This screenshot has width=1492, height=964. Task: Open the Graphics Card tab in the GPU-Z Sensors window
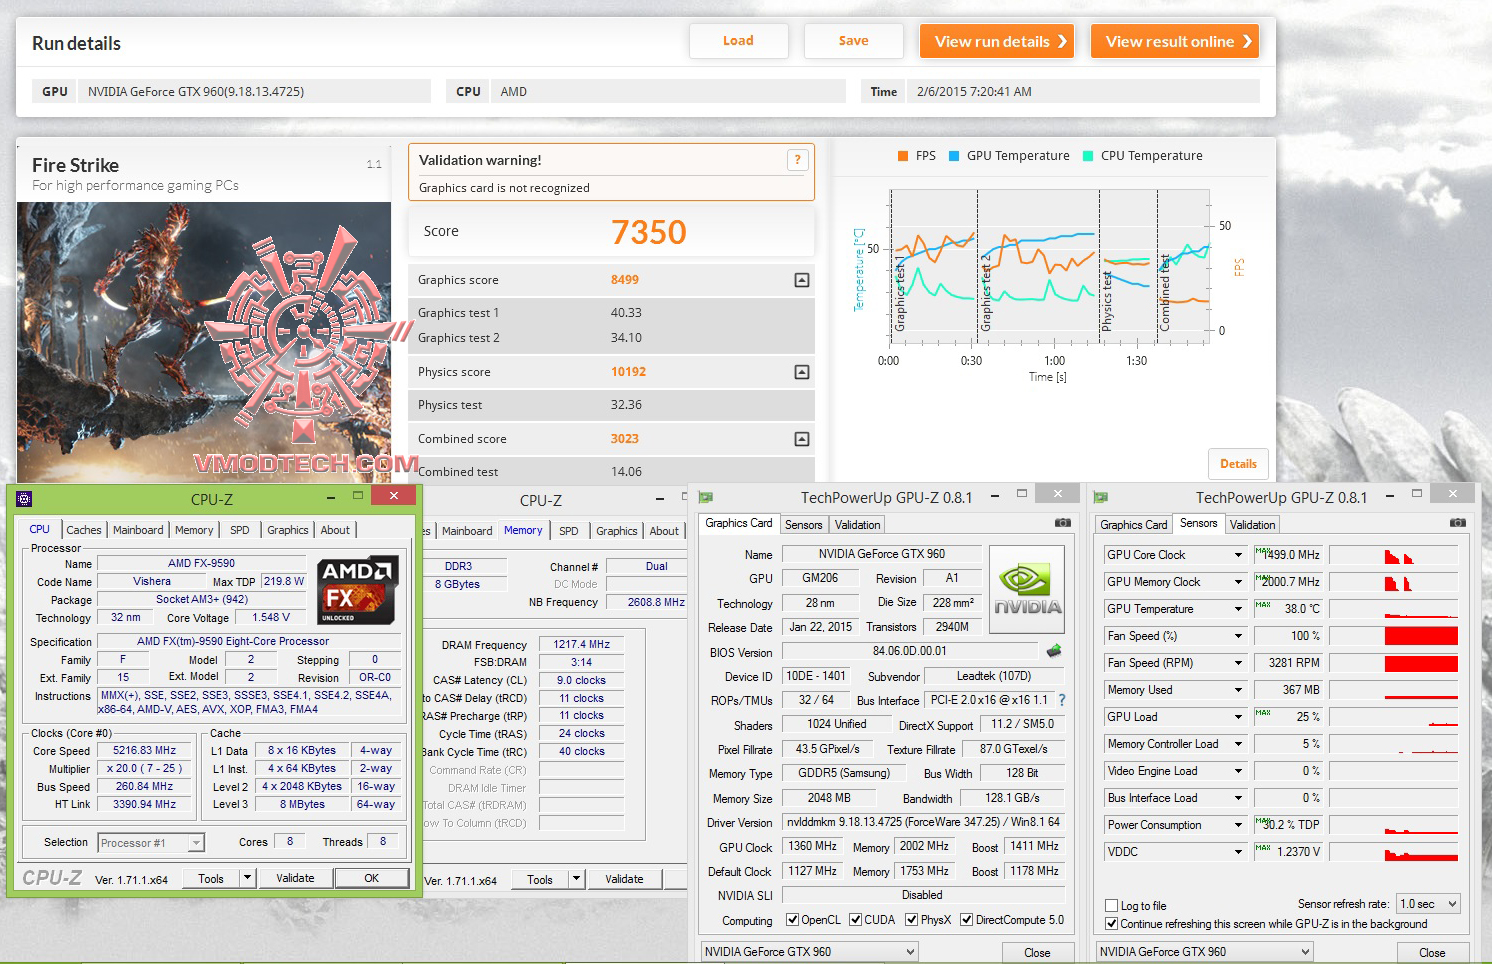[1133, 525]
